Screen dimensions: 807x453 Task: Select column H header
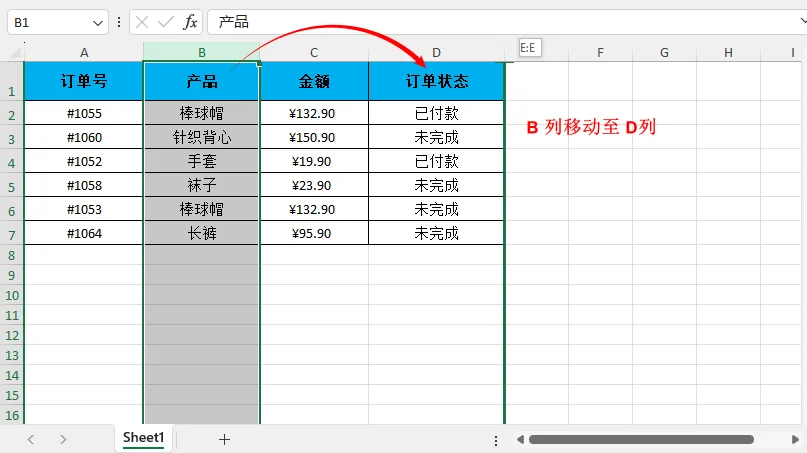click(x=728, y=53)
